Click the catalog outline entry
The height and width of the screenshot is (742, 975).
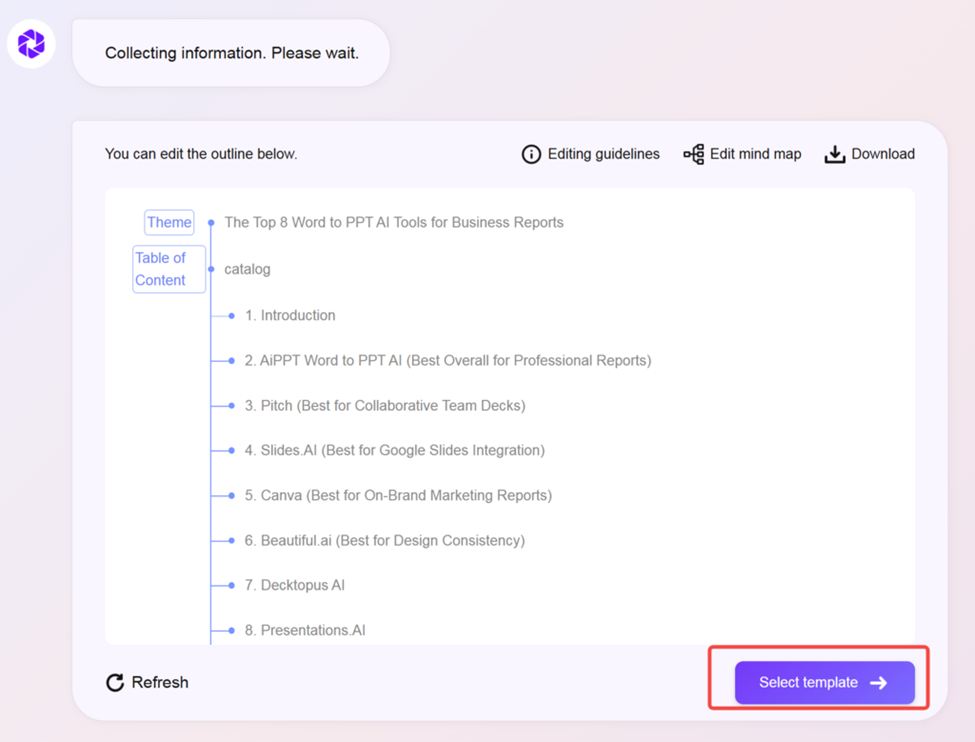click(247, 269)
